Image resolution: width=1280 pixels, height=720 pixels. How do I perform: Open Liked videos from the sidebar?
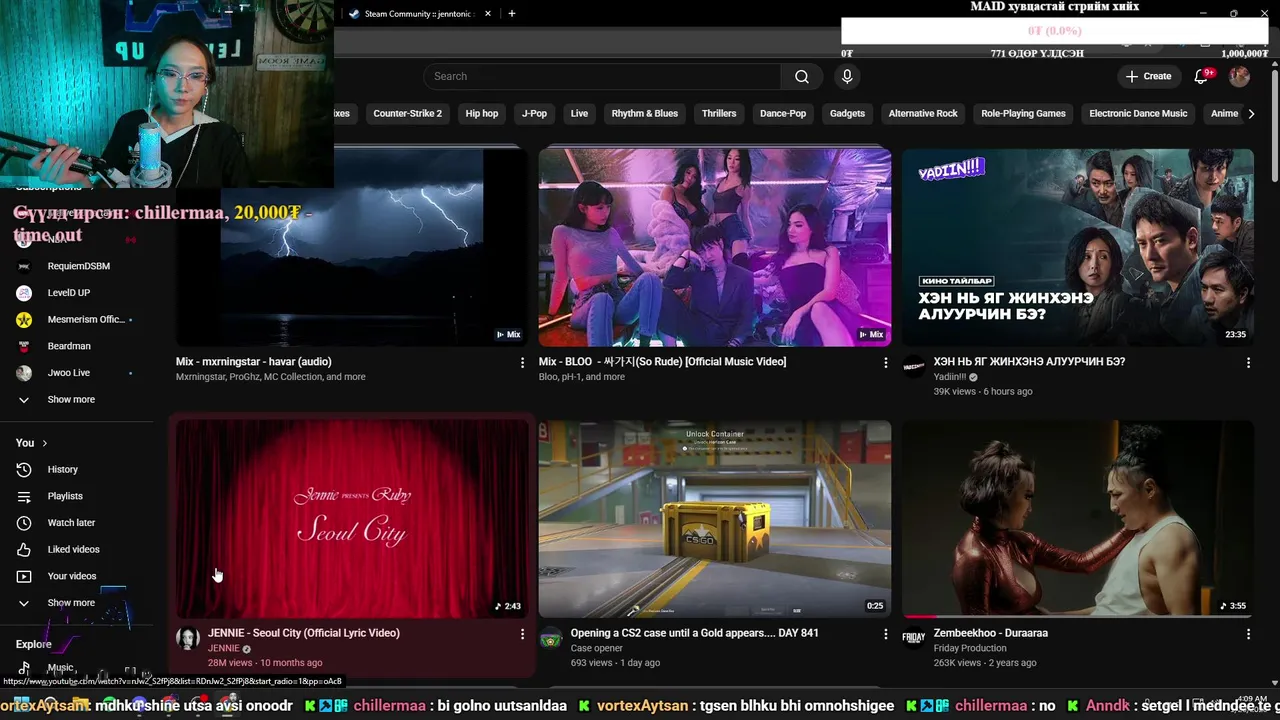coord(78,550)
